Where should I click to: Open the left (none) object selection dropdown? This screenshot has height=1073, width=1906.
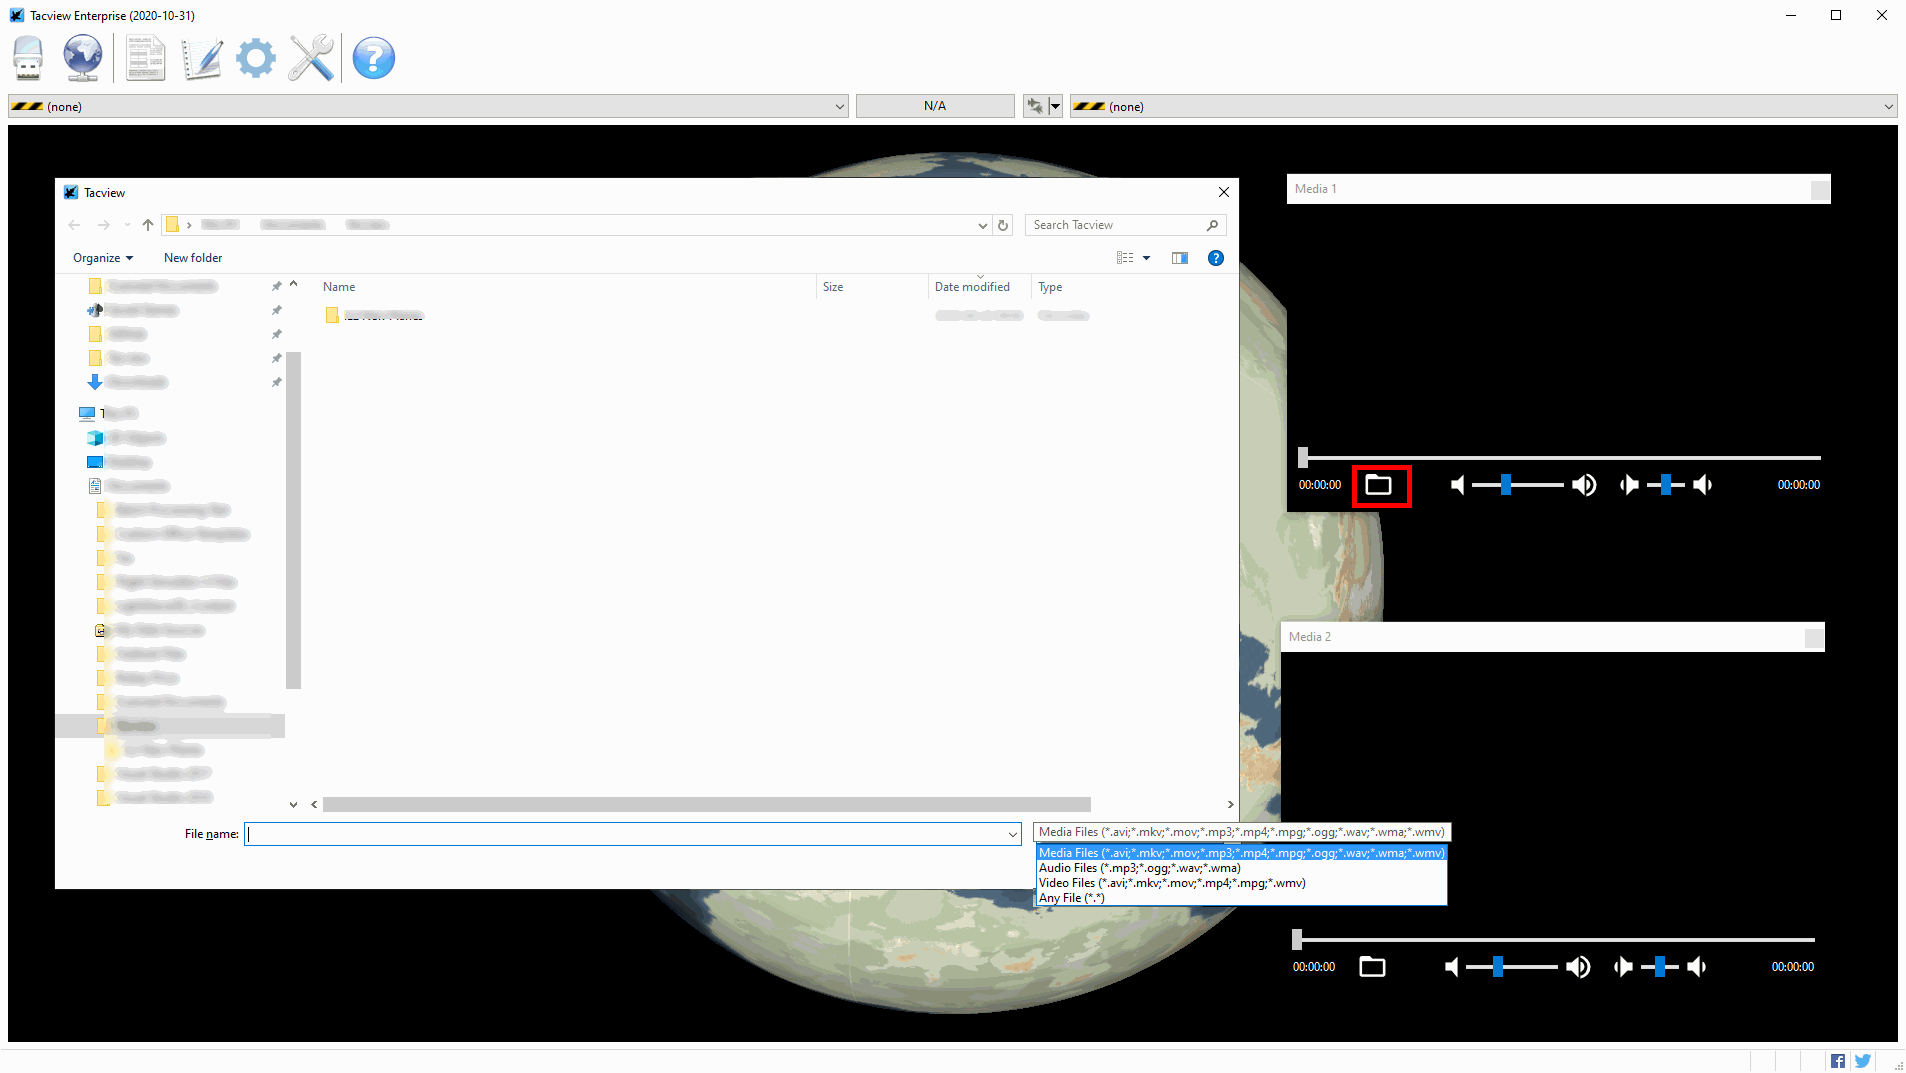[x=428, y=106]
